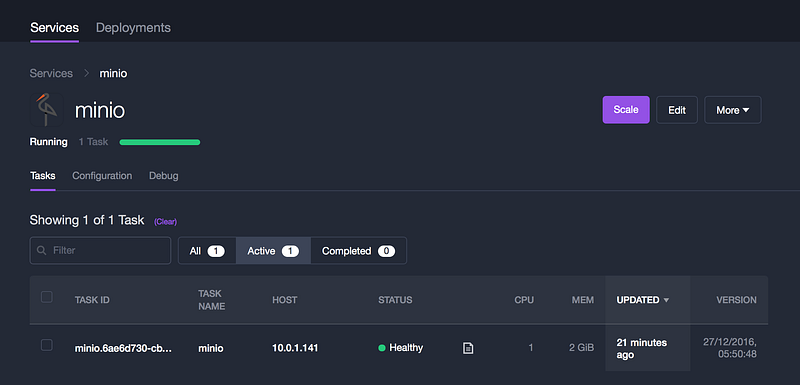800x385 pixels.
Task: Click the 2 GiB memory value
Action: pos(582,348)
